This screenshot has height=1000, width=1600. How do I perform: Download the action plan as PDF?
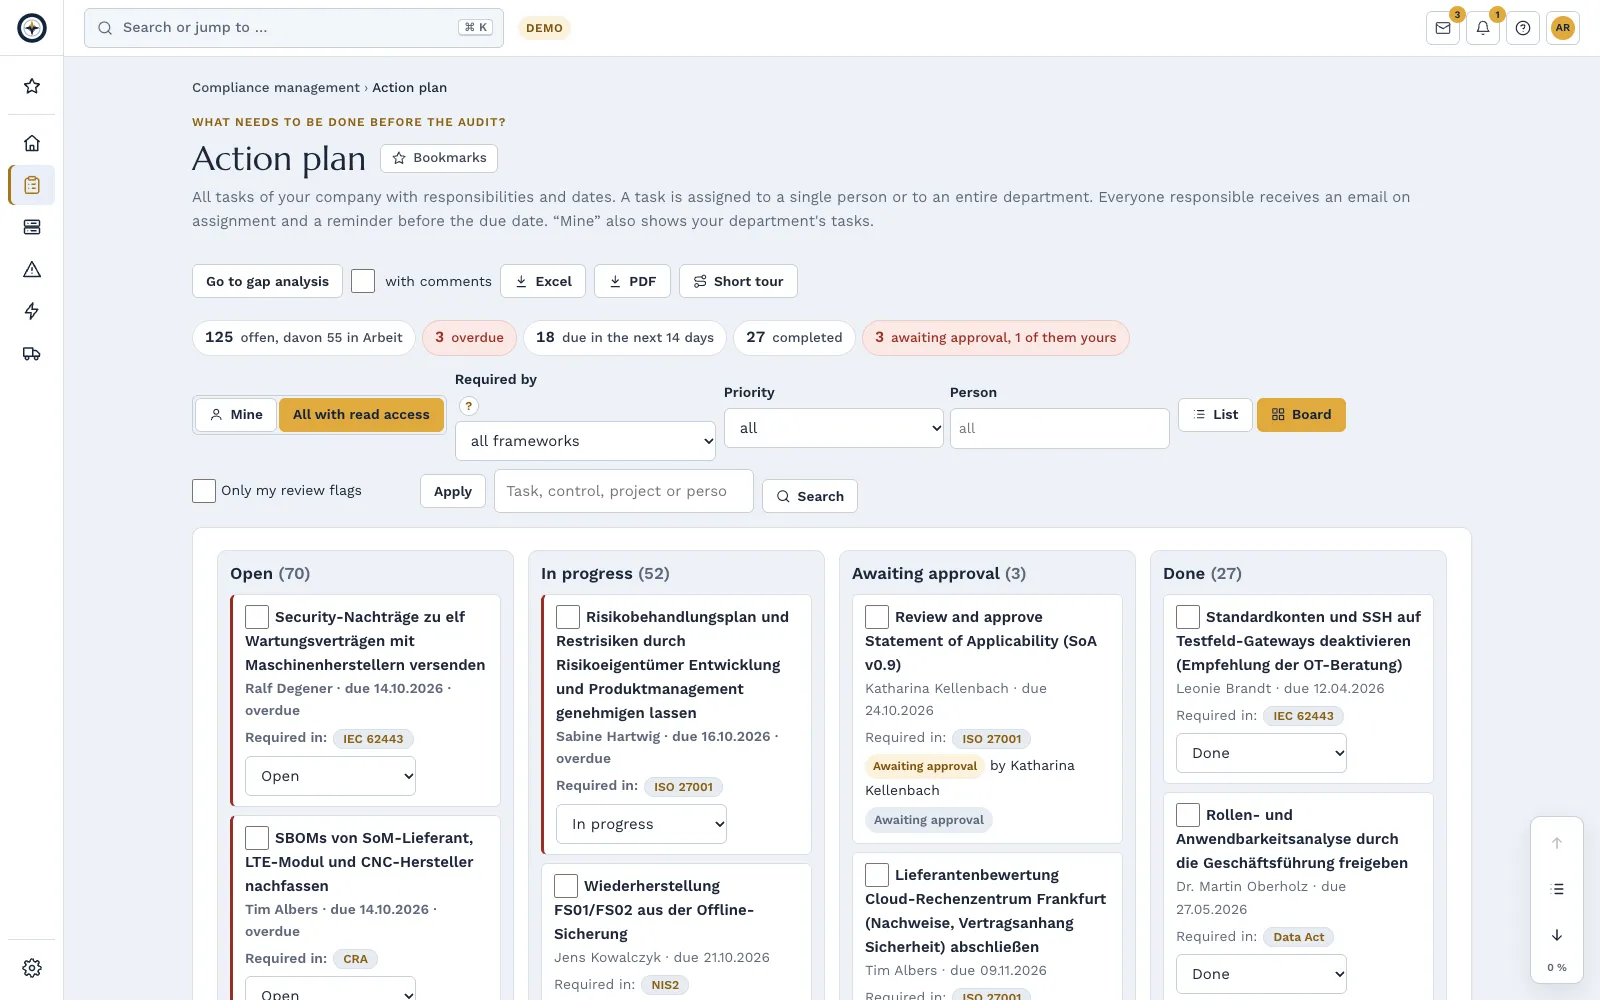pos(632,281)
